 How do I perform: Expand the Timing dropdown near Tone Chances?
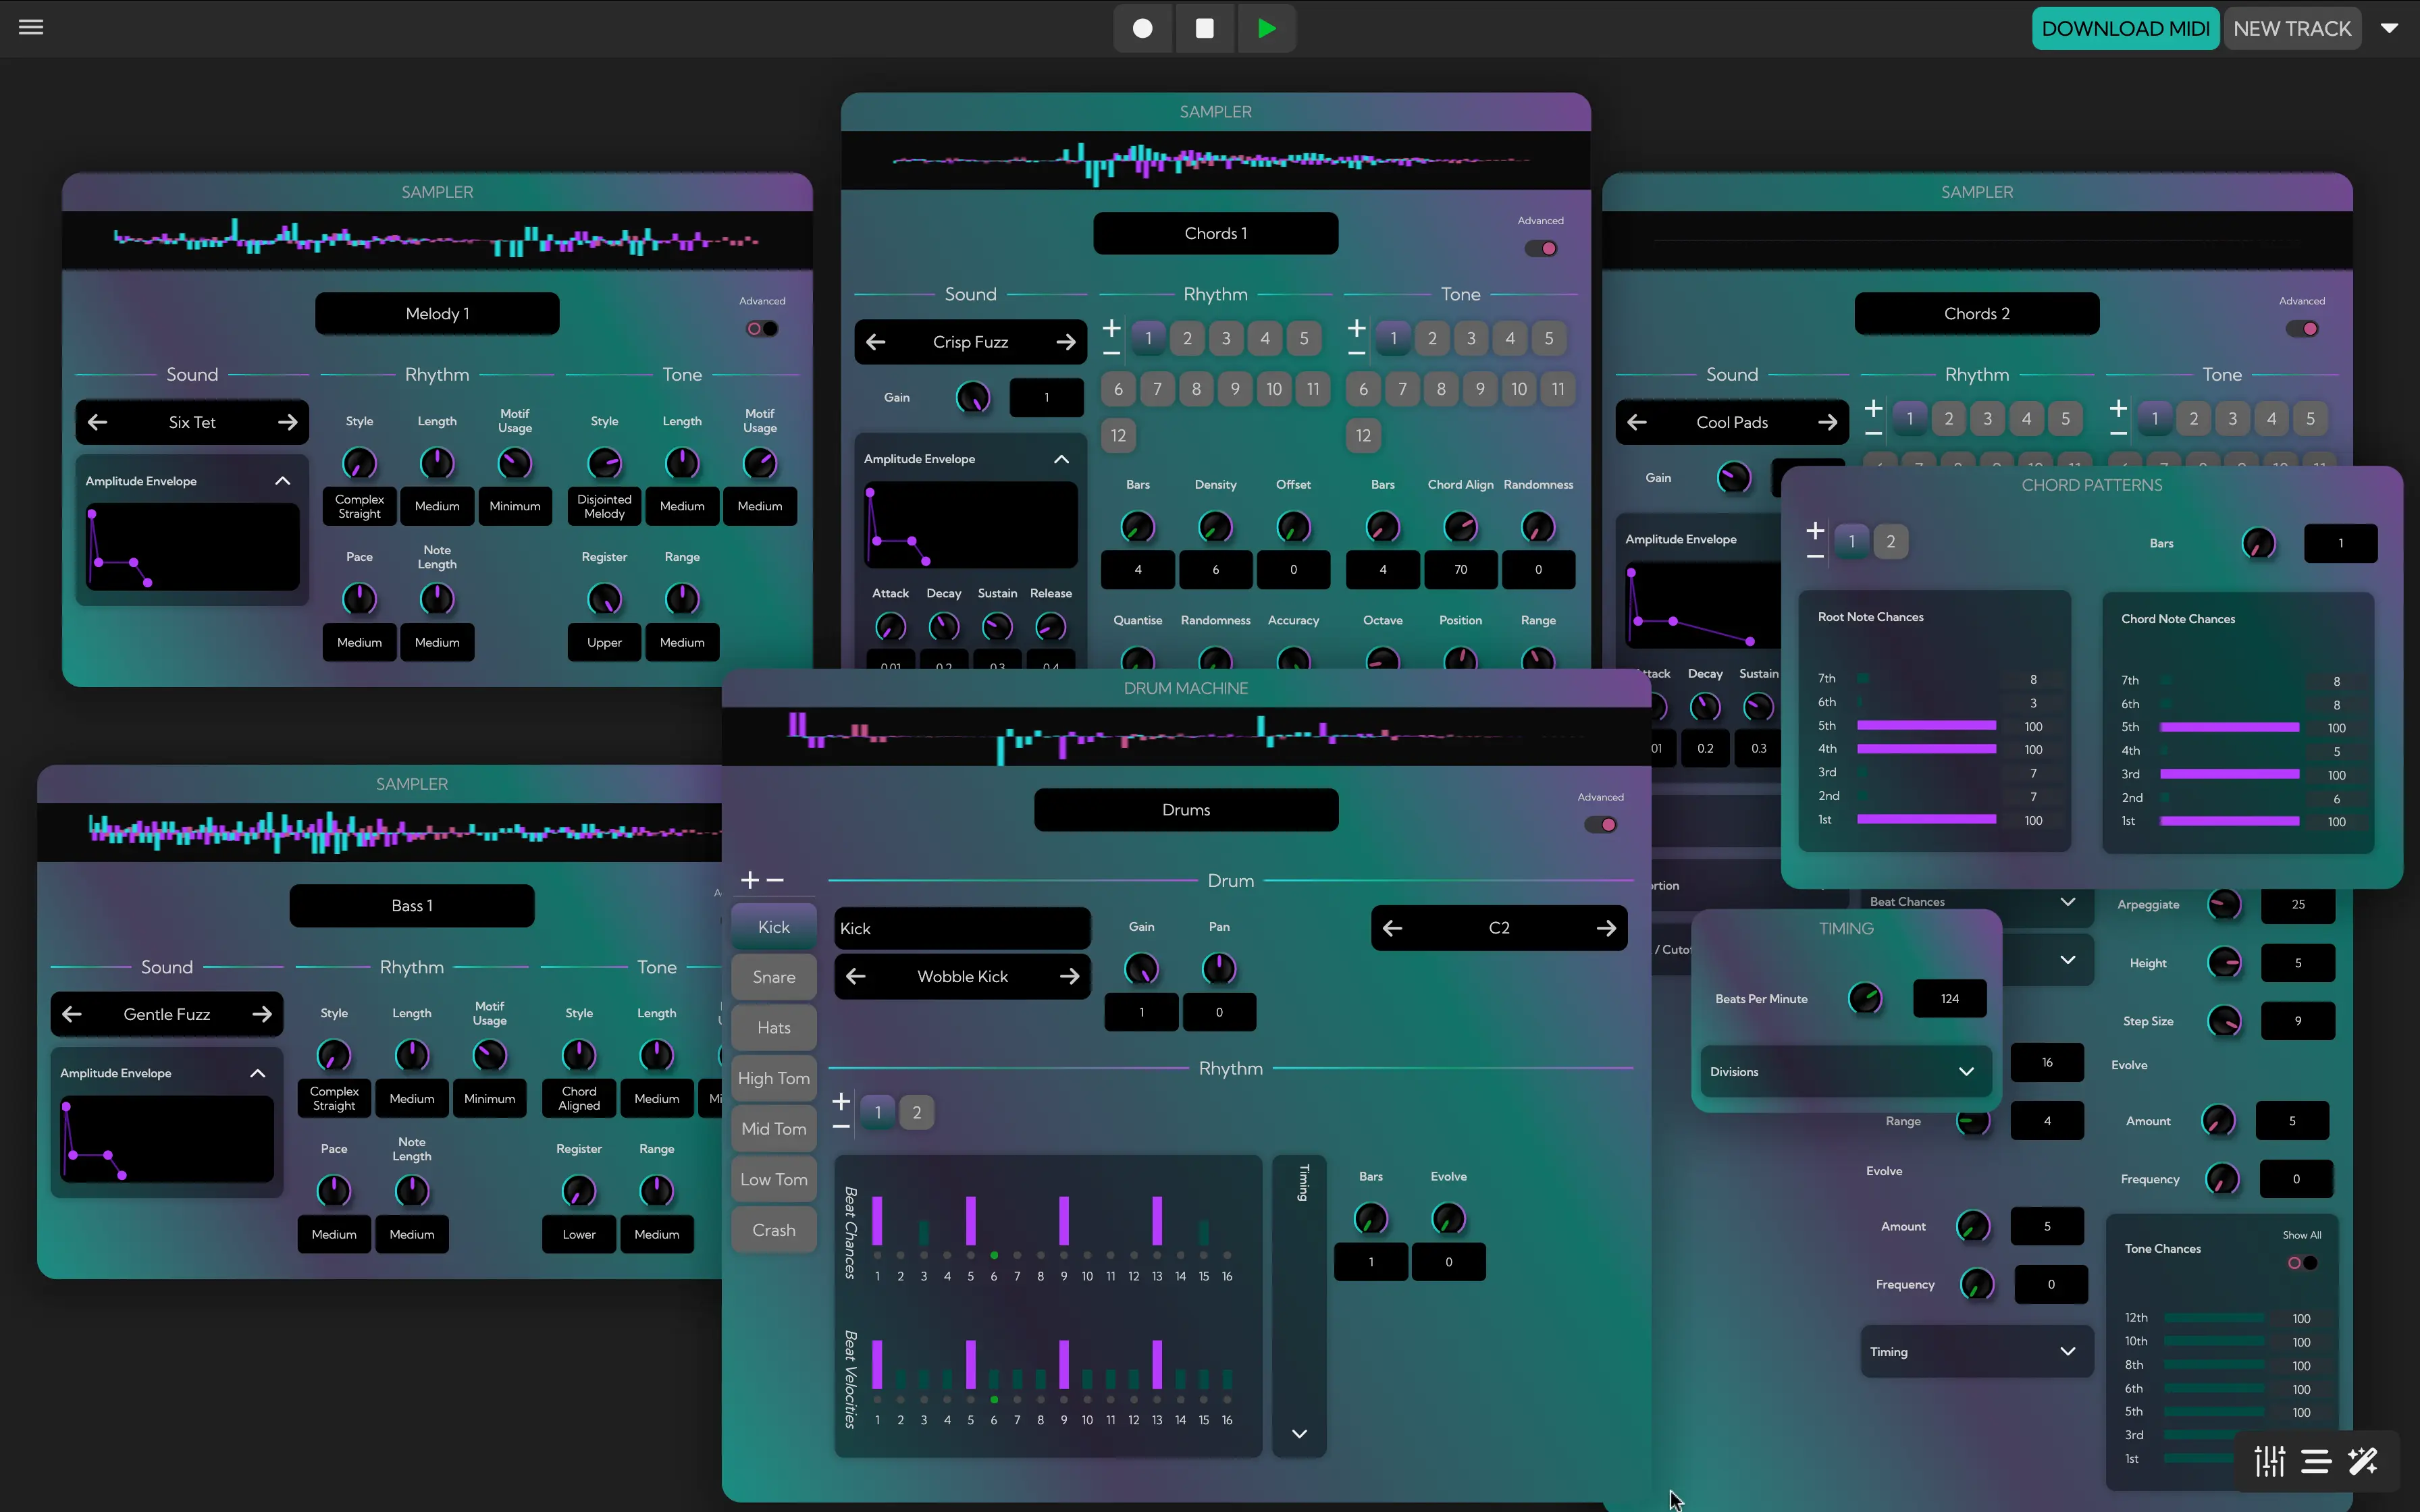point(1974,1351)
